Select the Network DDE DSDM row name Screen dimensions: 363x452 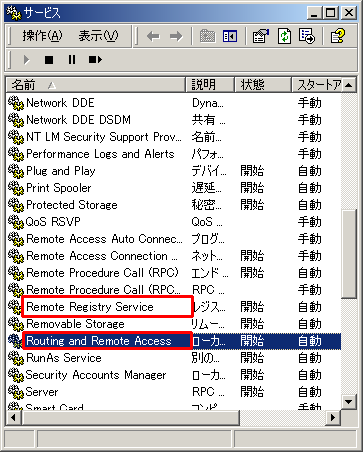[78, 120]
